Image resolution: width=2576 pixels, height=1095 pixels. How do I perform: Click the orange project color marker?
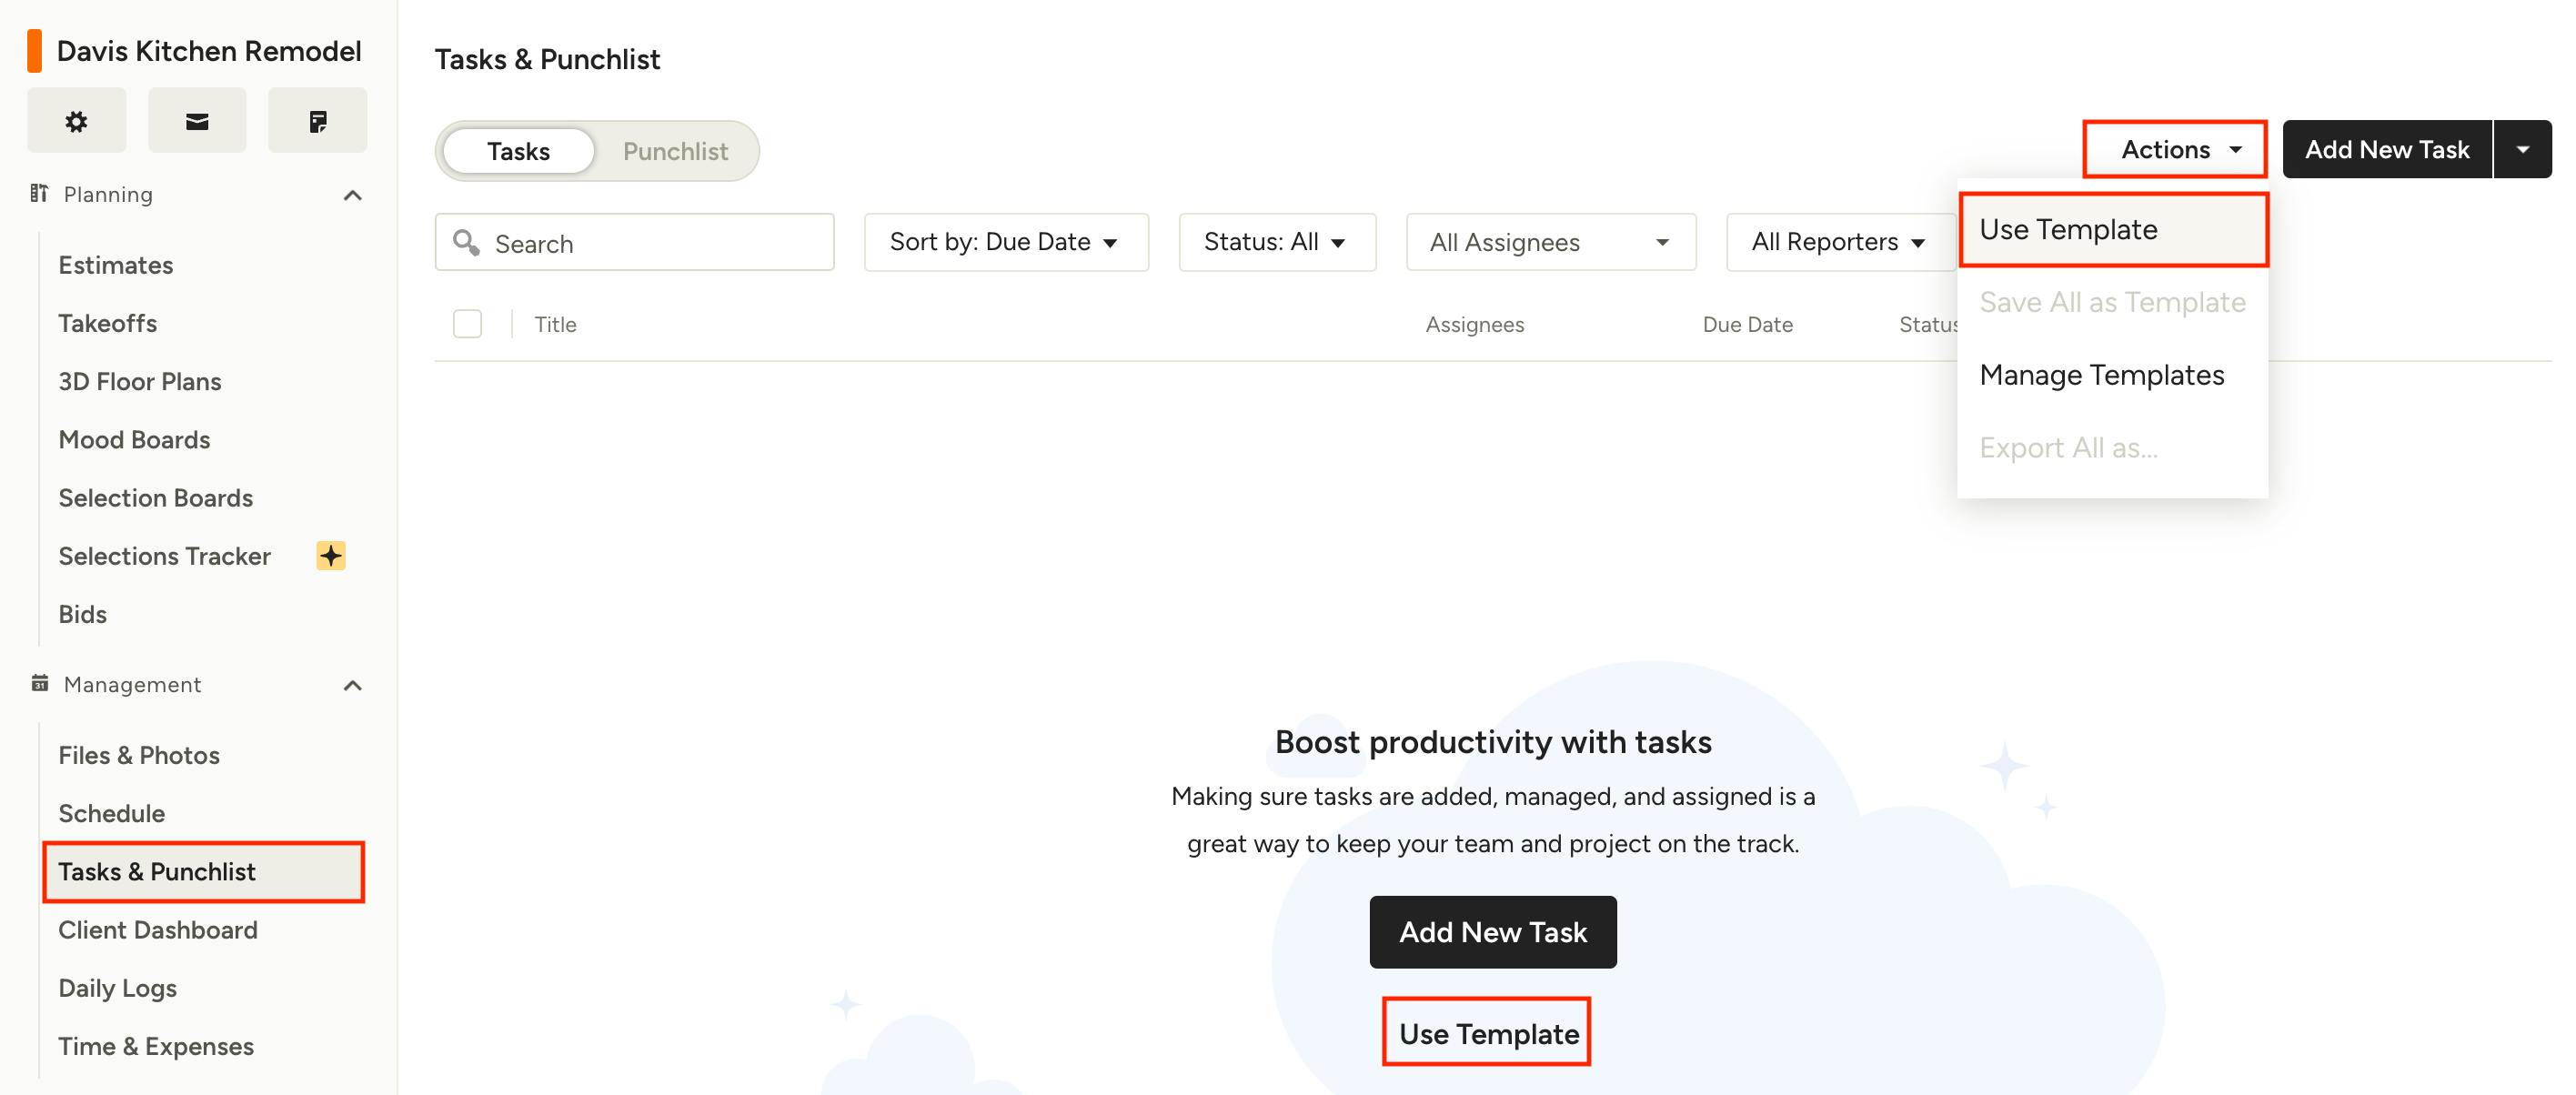click(34, 51)
